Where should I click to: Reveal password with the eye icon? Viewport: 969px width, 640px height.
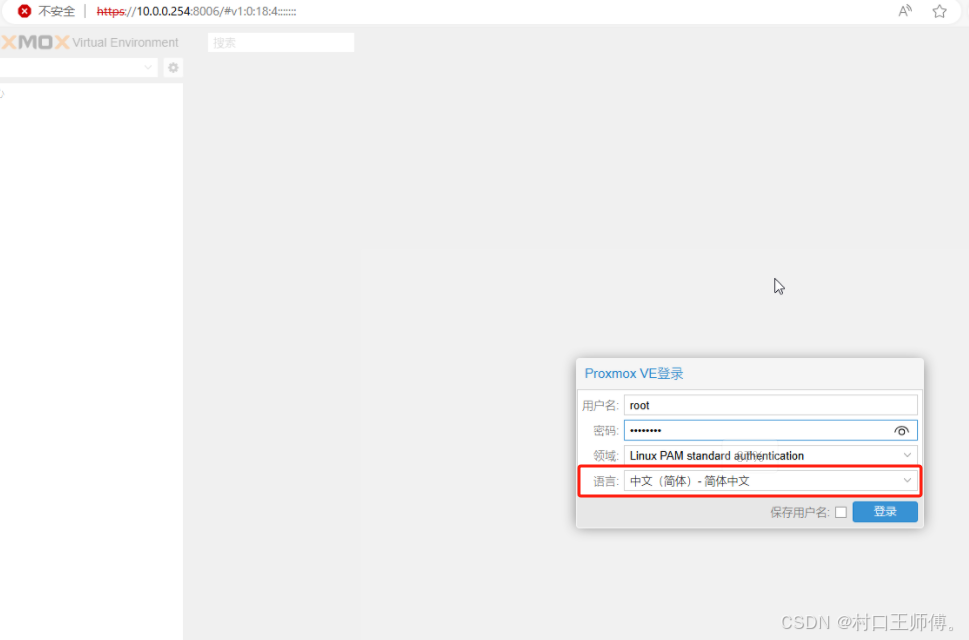tap(901, 431)
